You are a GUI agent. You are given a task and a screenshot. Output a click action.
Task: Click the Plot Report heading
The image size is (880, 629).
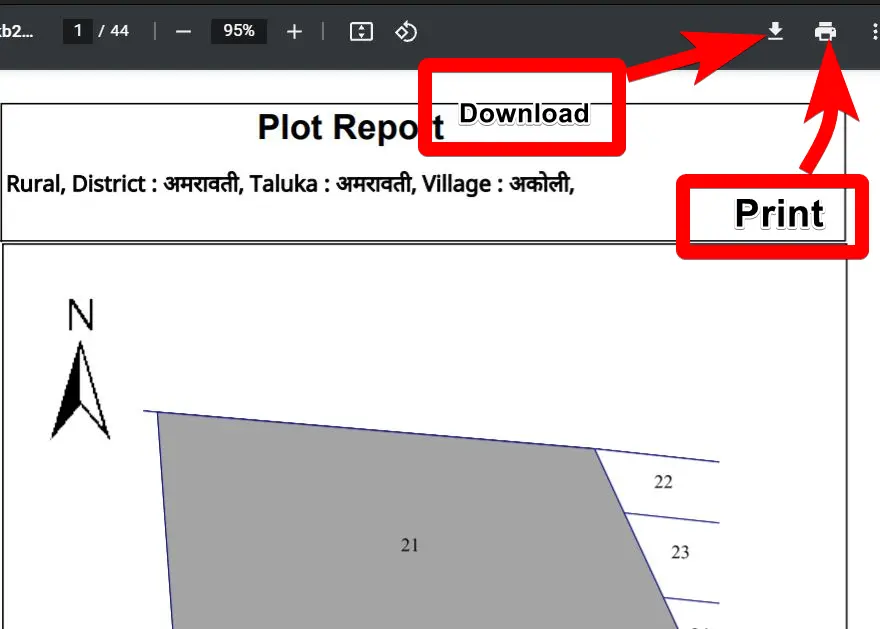click(x=350, y=128)
